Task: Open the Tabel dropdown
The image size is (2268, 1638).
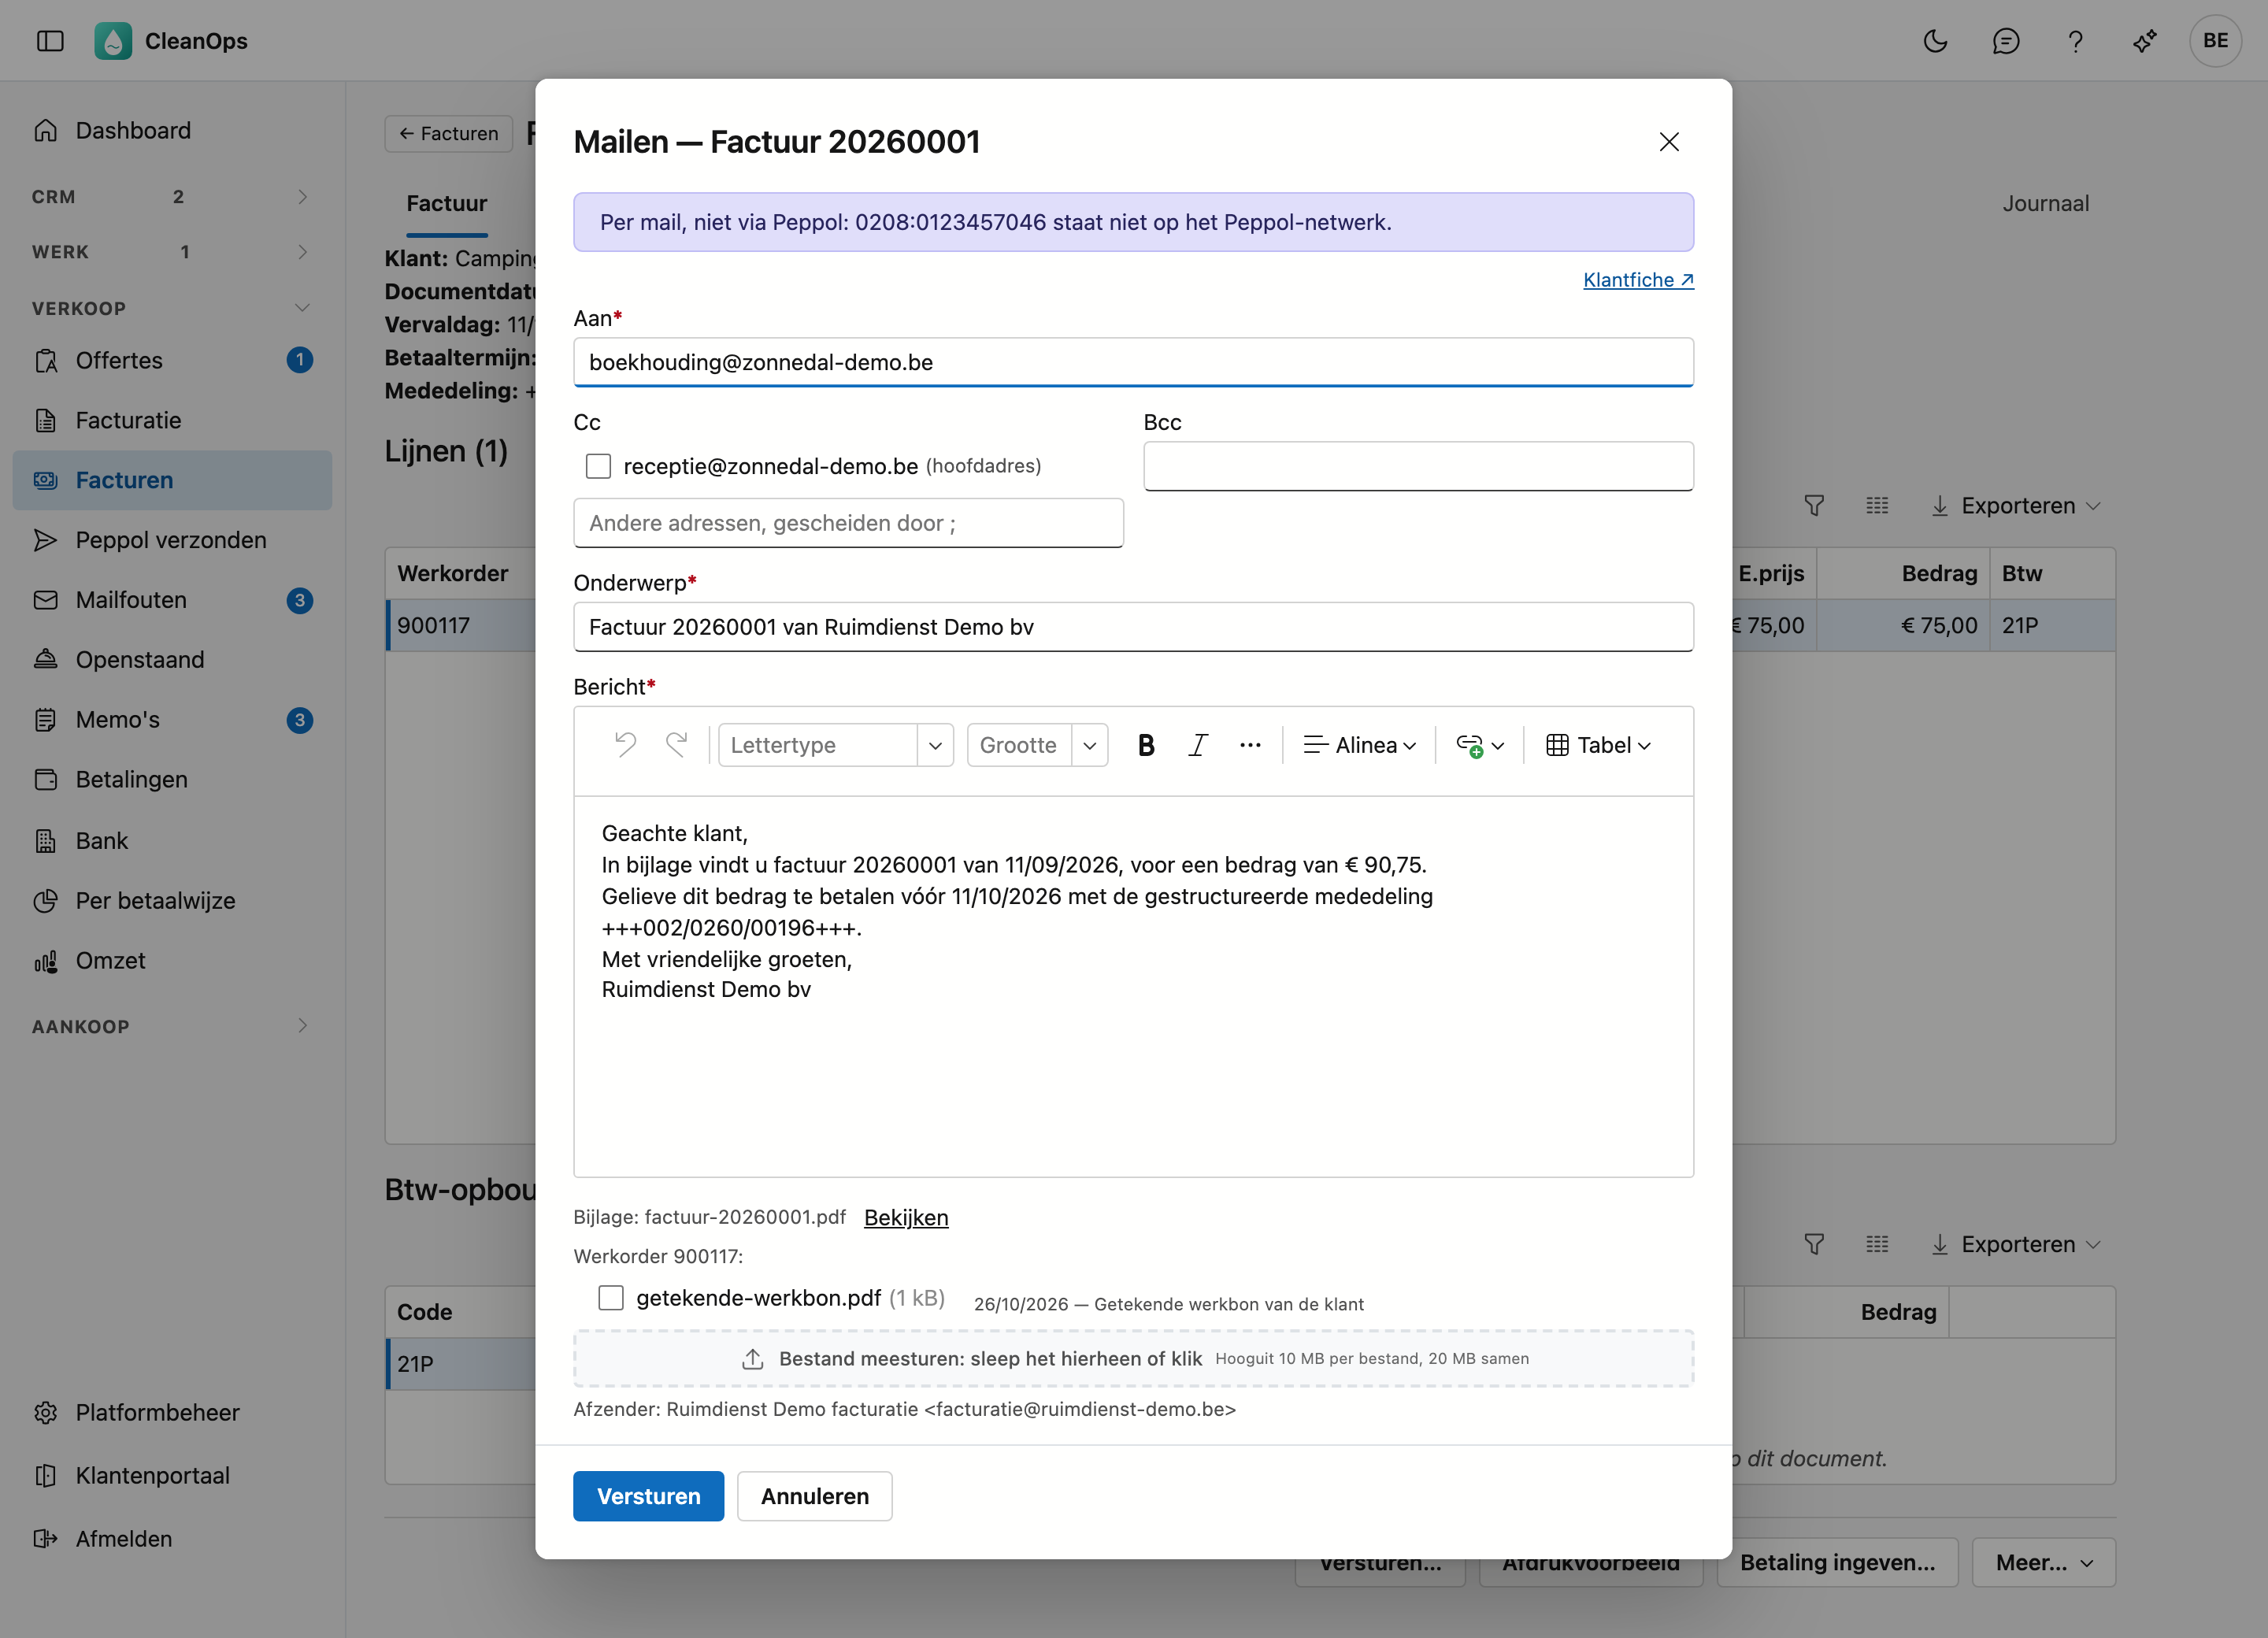Action: point(1598,745)
